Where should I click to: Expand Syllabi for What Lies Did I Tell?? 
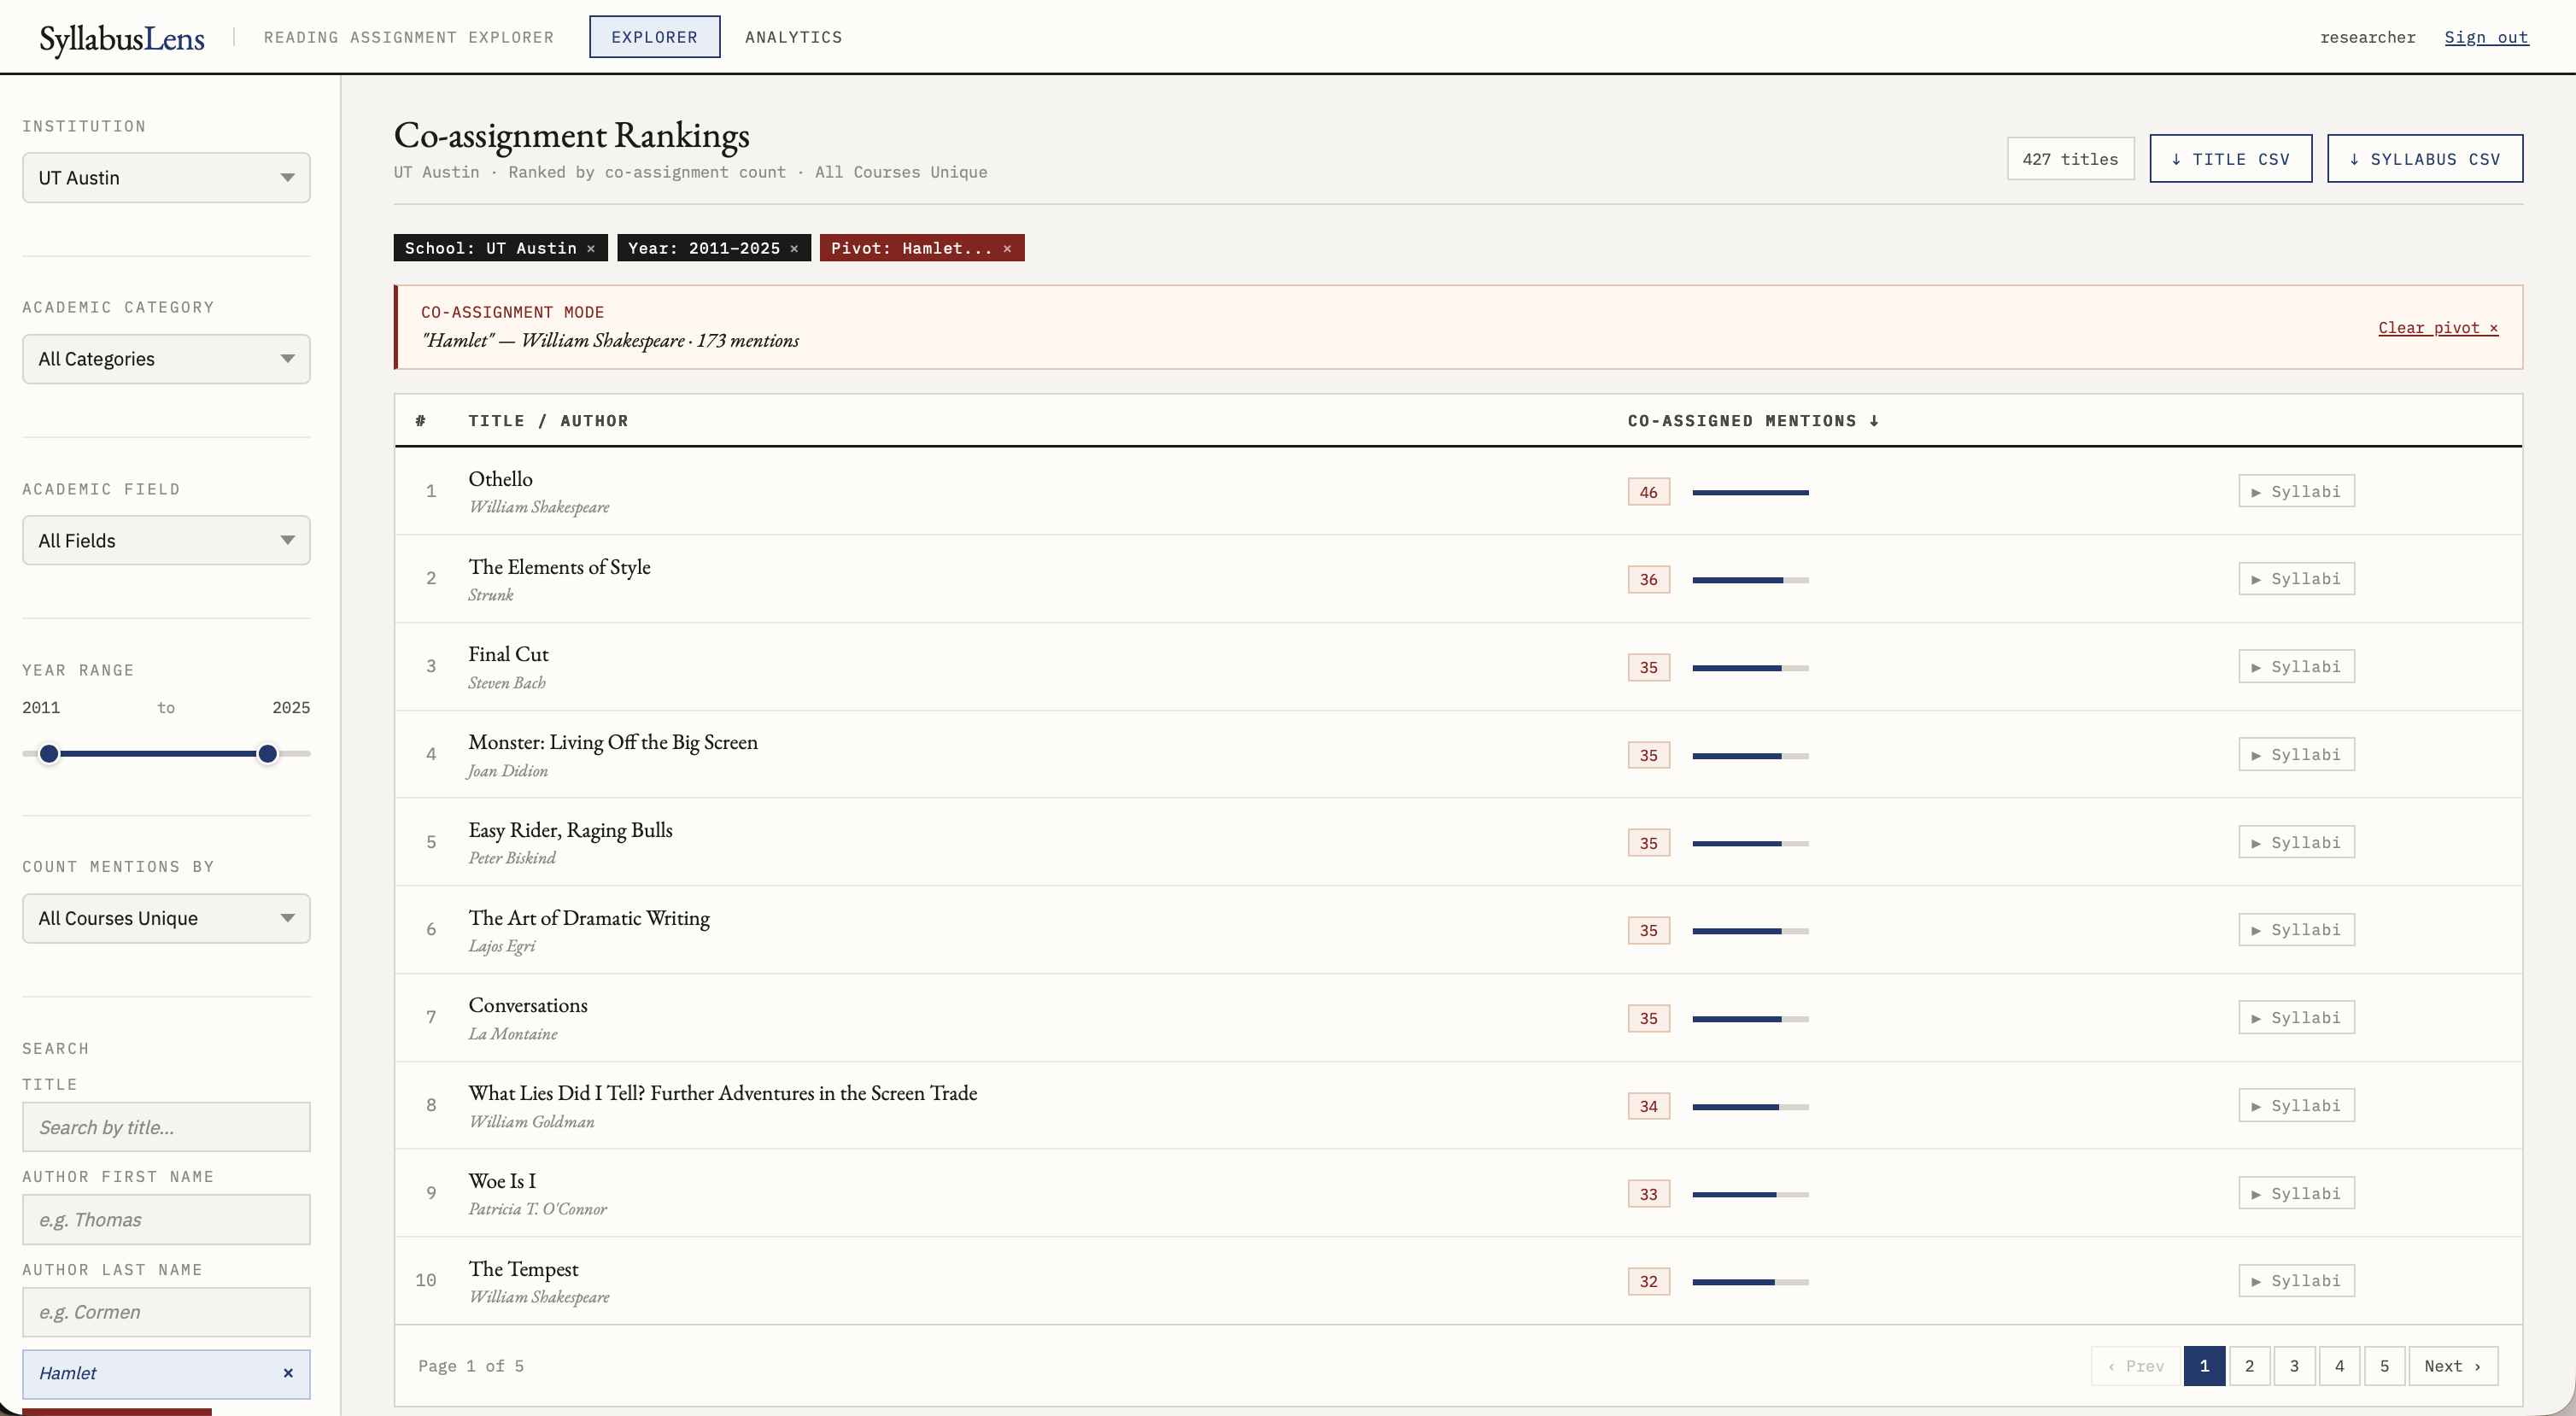coord(2296,1106)
